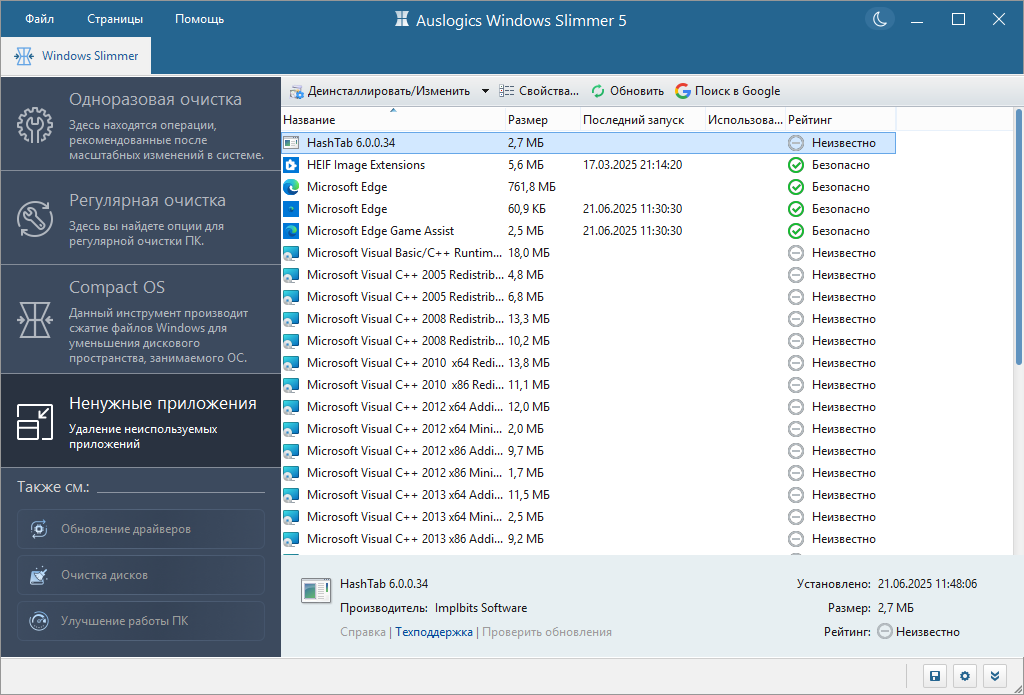Viewport: 1024px width, 695px height.
Task: Click the Обновление драйверов button
Action: (141, 529)
